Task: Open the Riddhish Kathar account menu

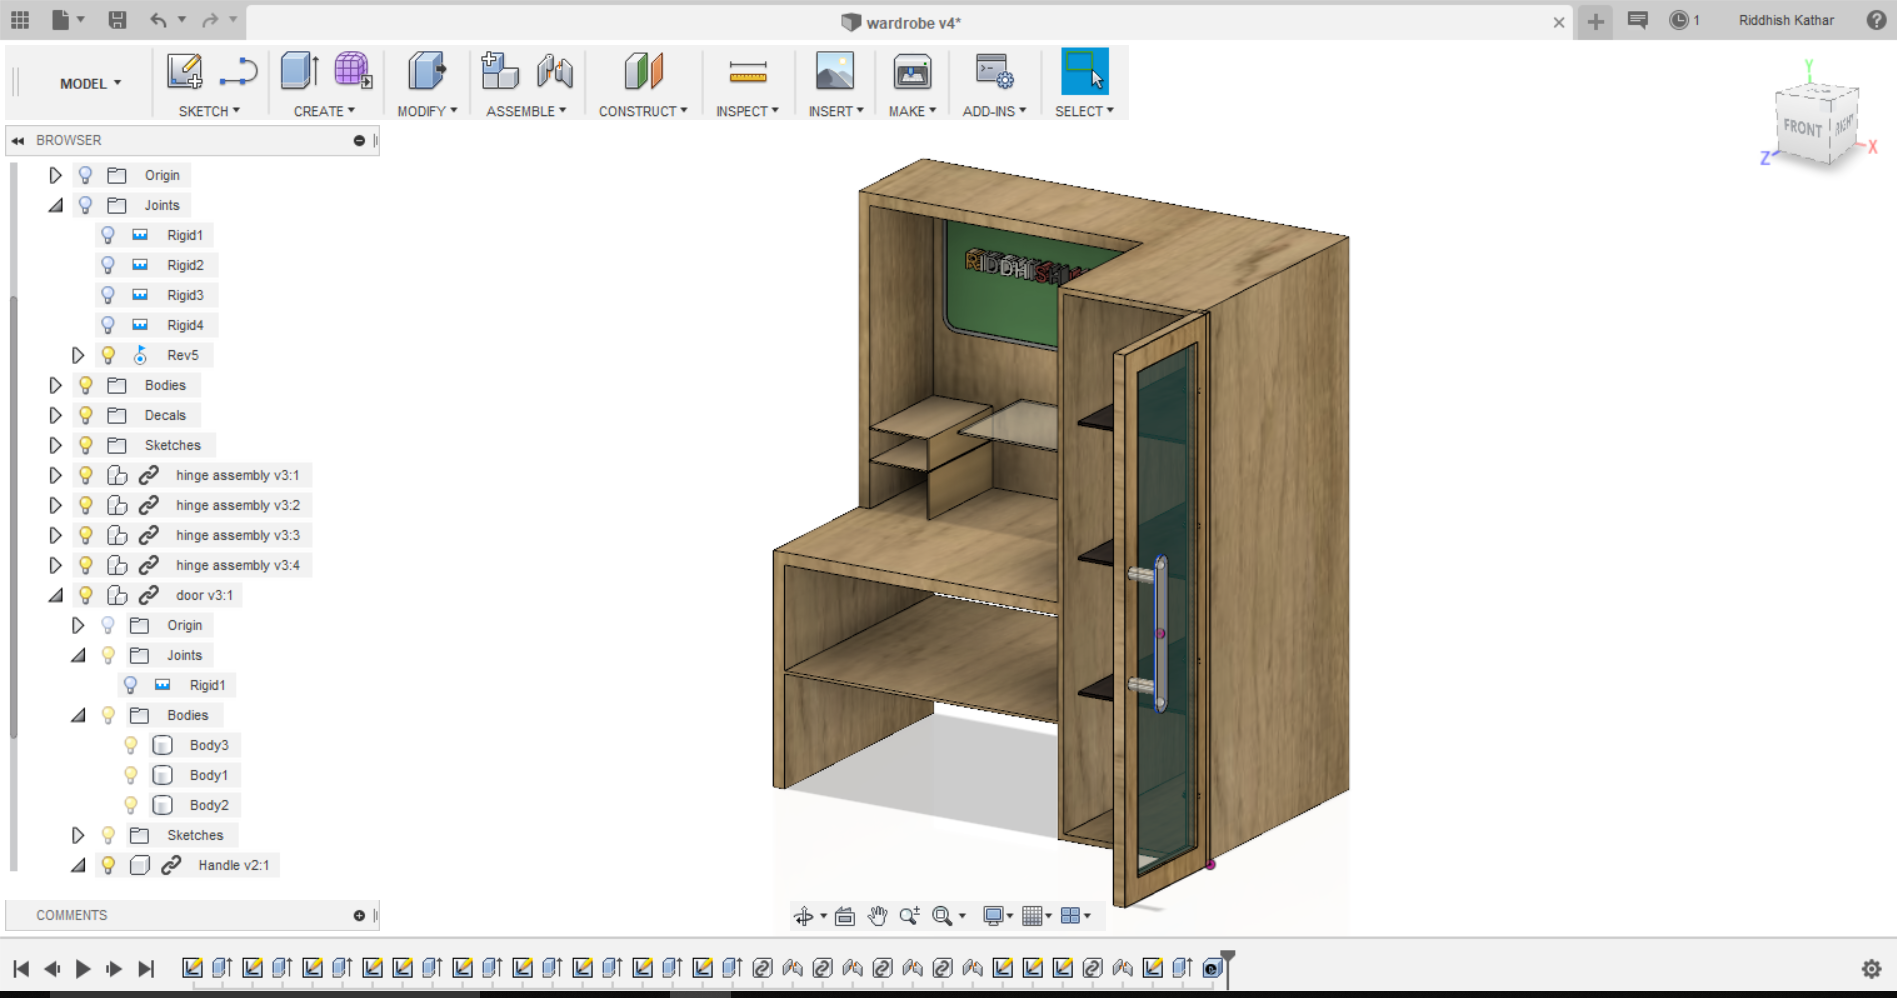Action: tap(1786, 20)
